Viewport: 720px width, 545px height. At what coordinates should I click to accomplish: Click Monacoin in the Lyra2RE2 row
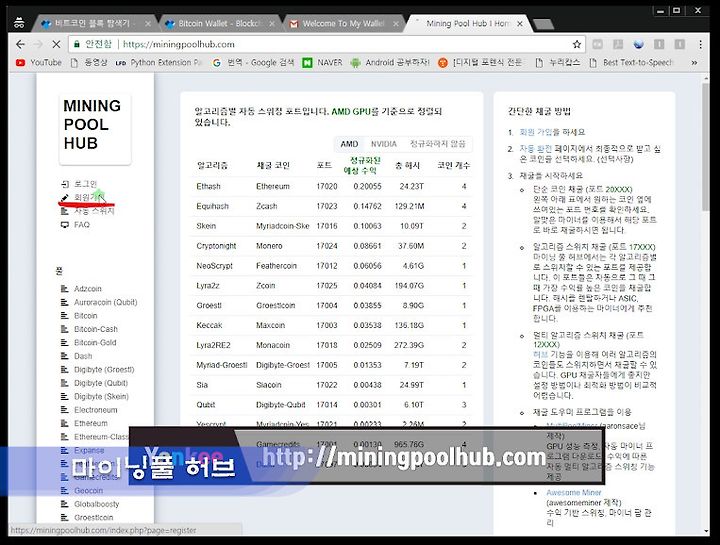273,345
